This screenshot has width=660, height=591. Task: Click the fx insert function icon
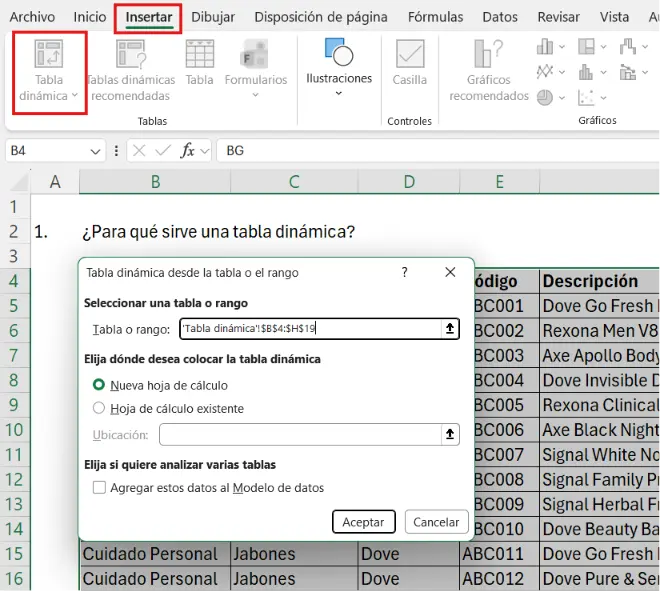(187, 150)
